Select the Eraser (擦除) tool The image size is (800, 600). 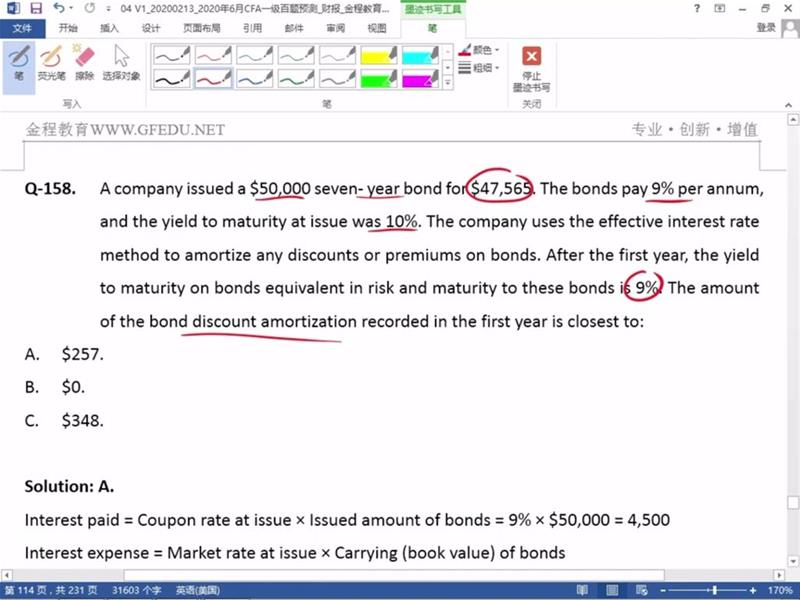pos(84,62)
